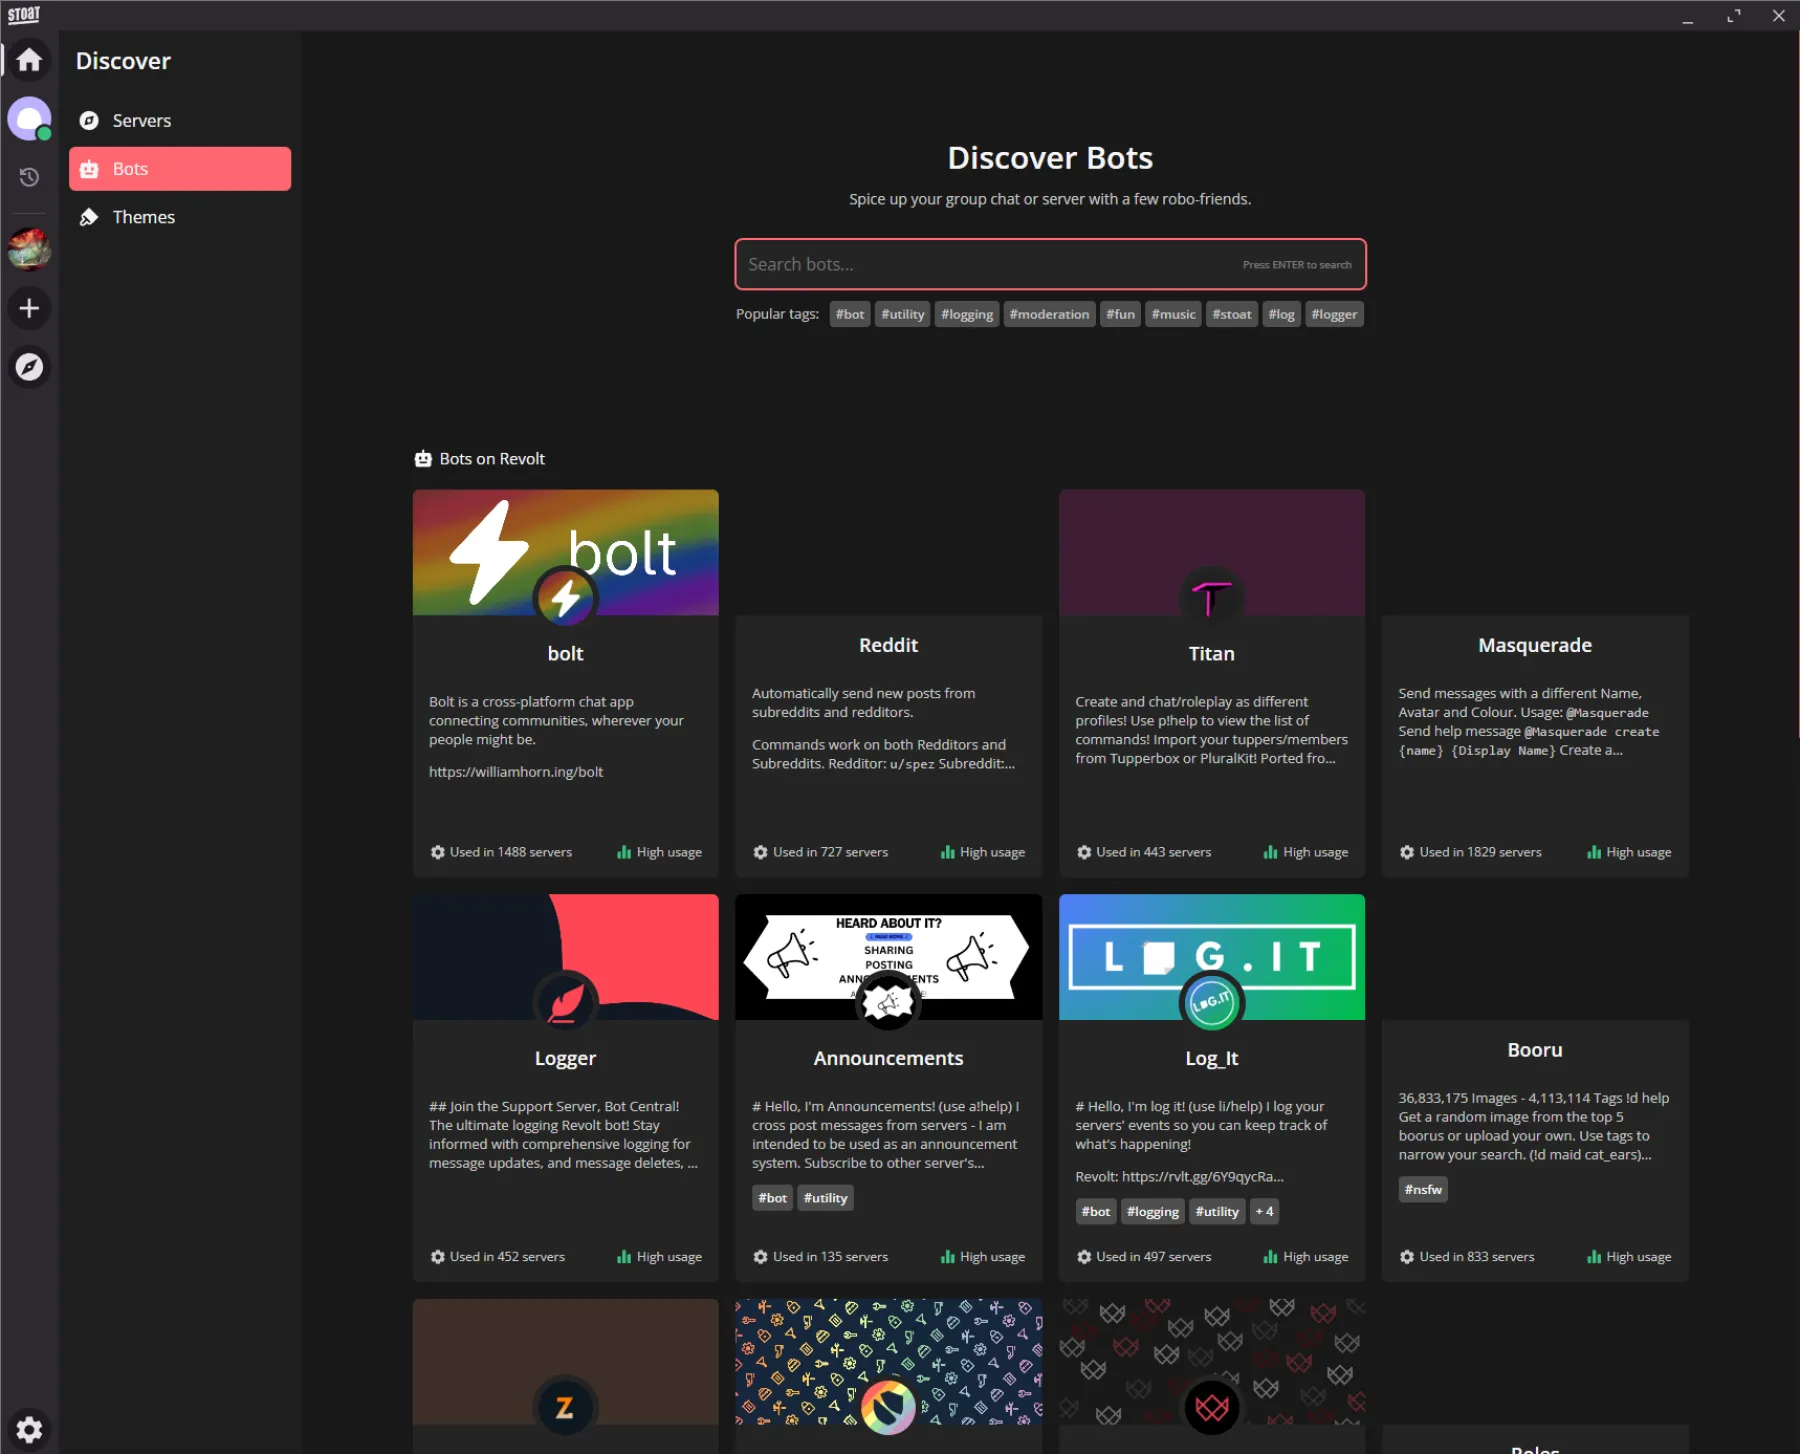The width and height of the screenshot is (1800, 1454).
Task: Click the #nsfw tag on the Booru card
Action: (x=1422, y=1189)
